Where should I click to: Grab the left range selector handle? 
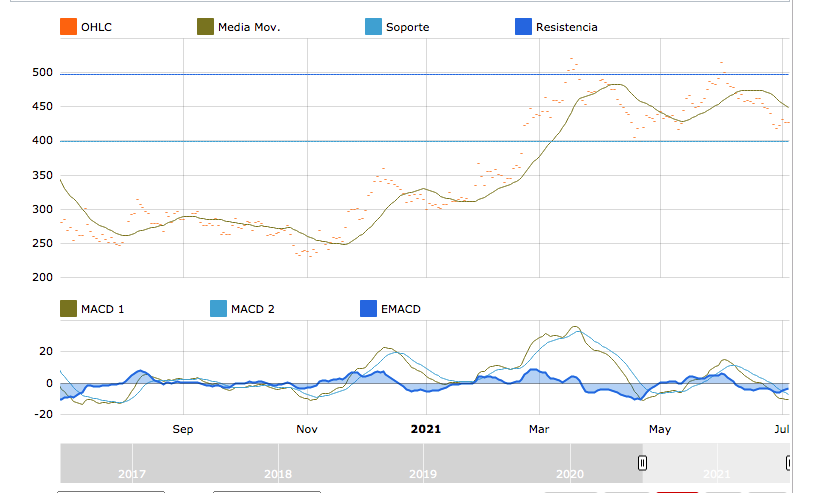pos(643,463)
